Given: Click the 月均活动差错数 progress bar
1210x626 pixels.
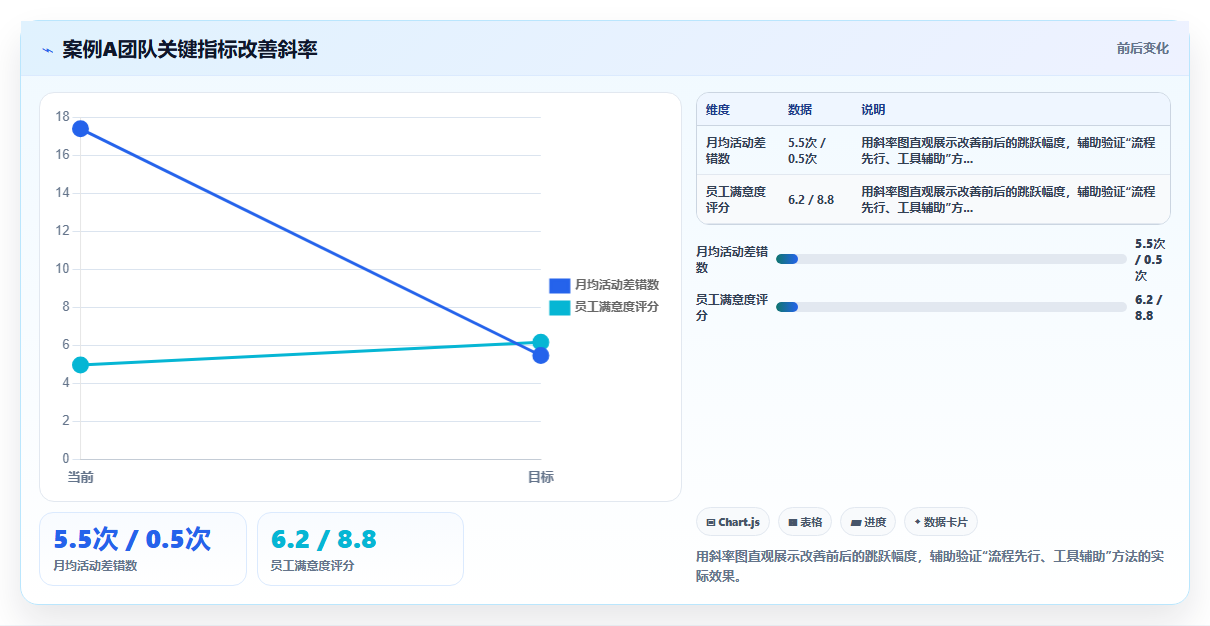Looking at the screenshot, I should pos(951,259).
